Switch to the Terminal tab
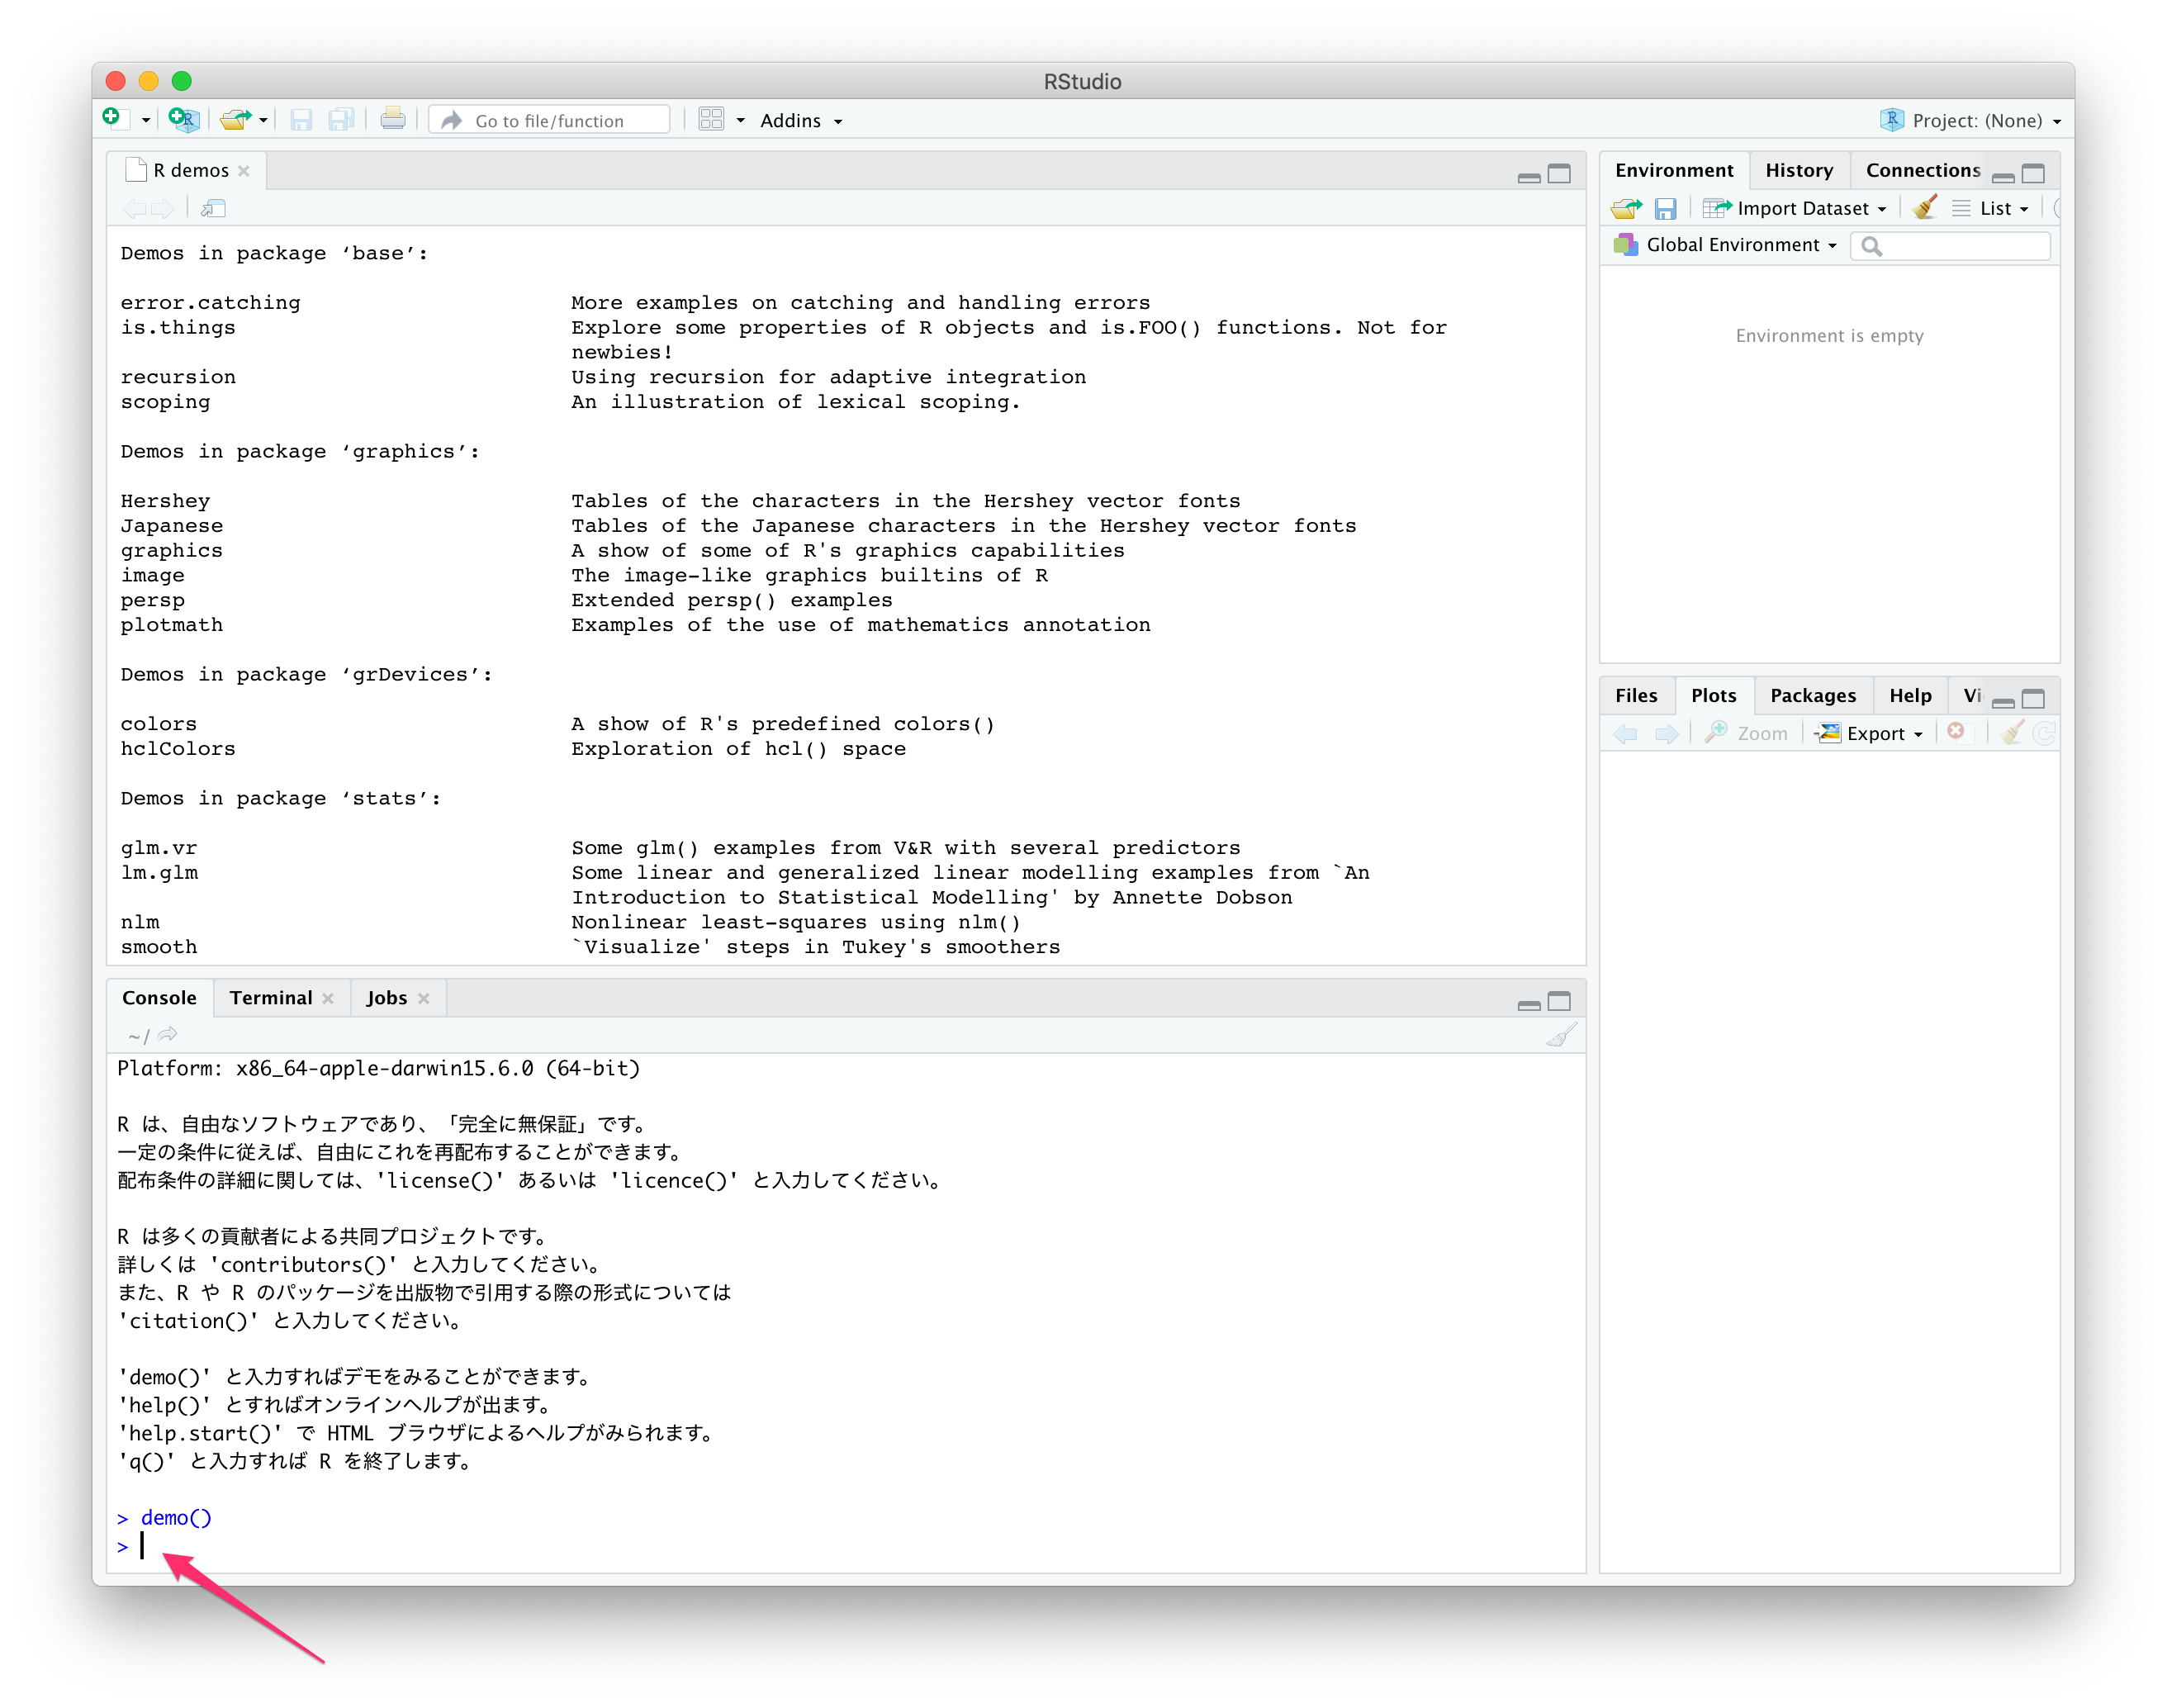This screenshot has width=2167, height=1708. pyautogui.click(x=270, y=997)
